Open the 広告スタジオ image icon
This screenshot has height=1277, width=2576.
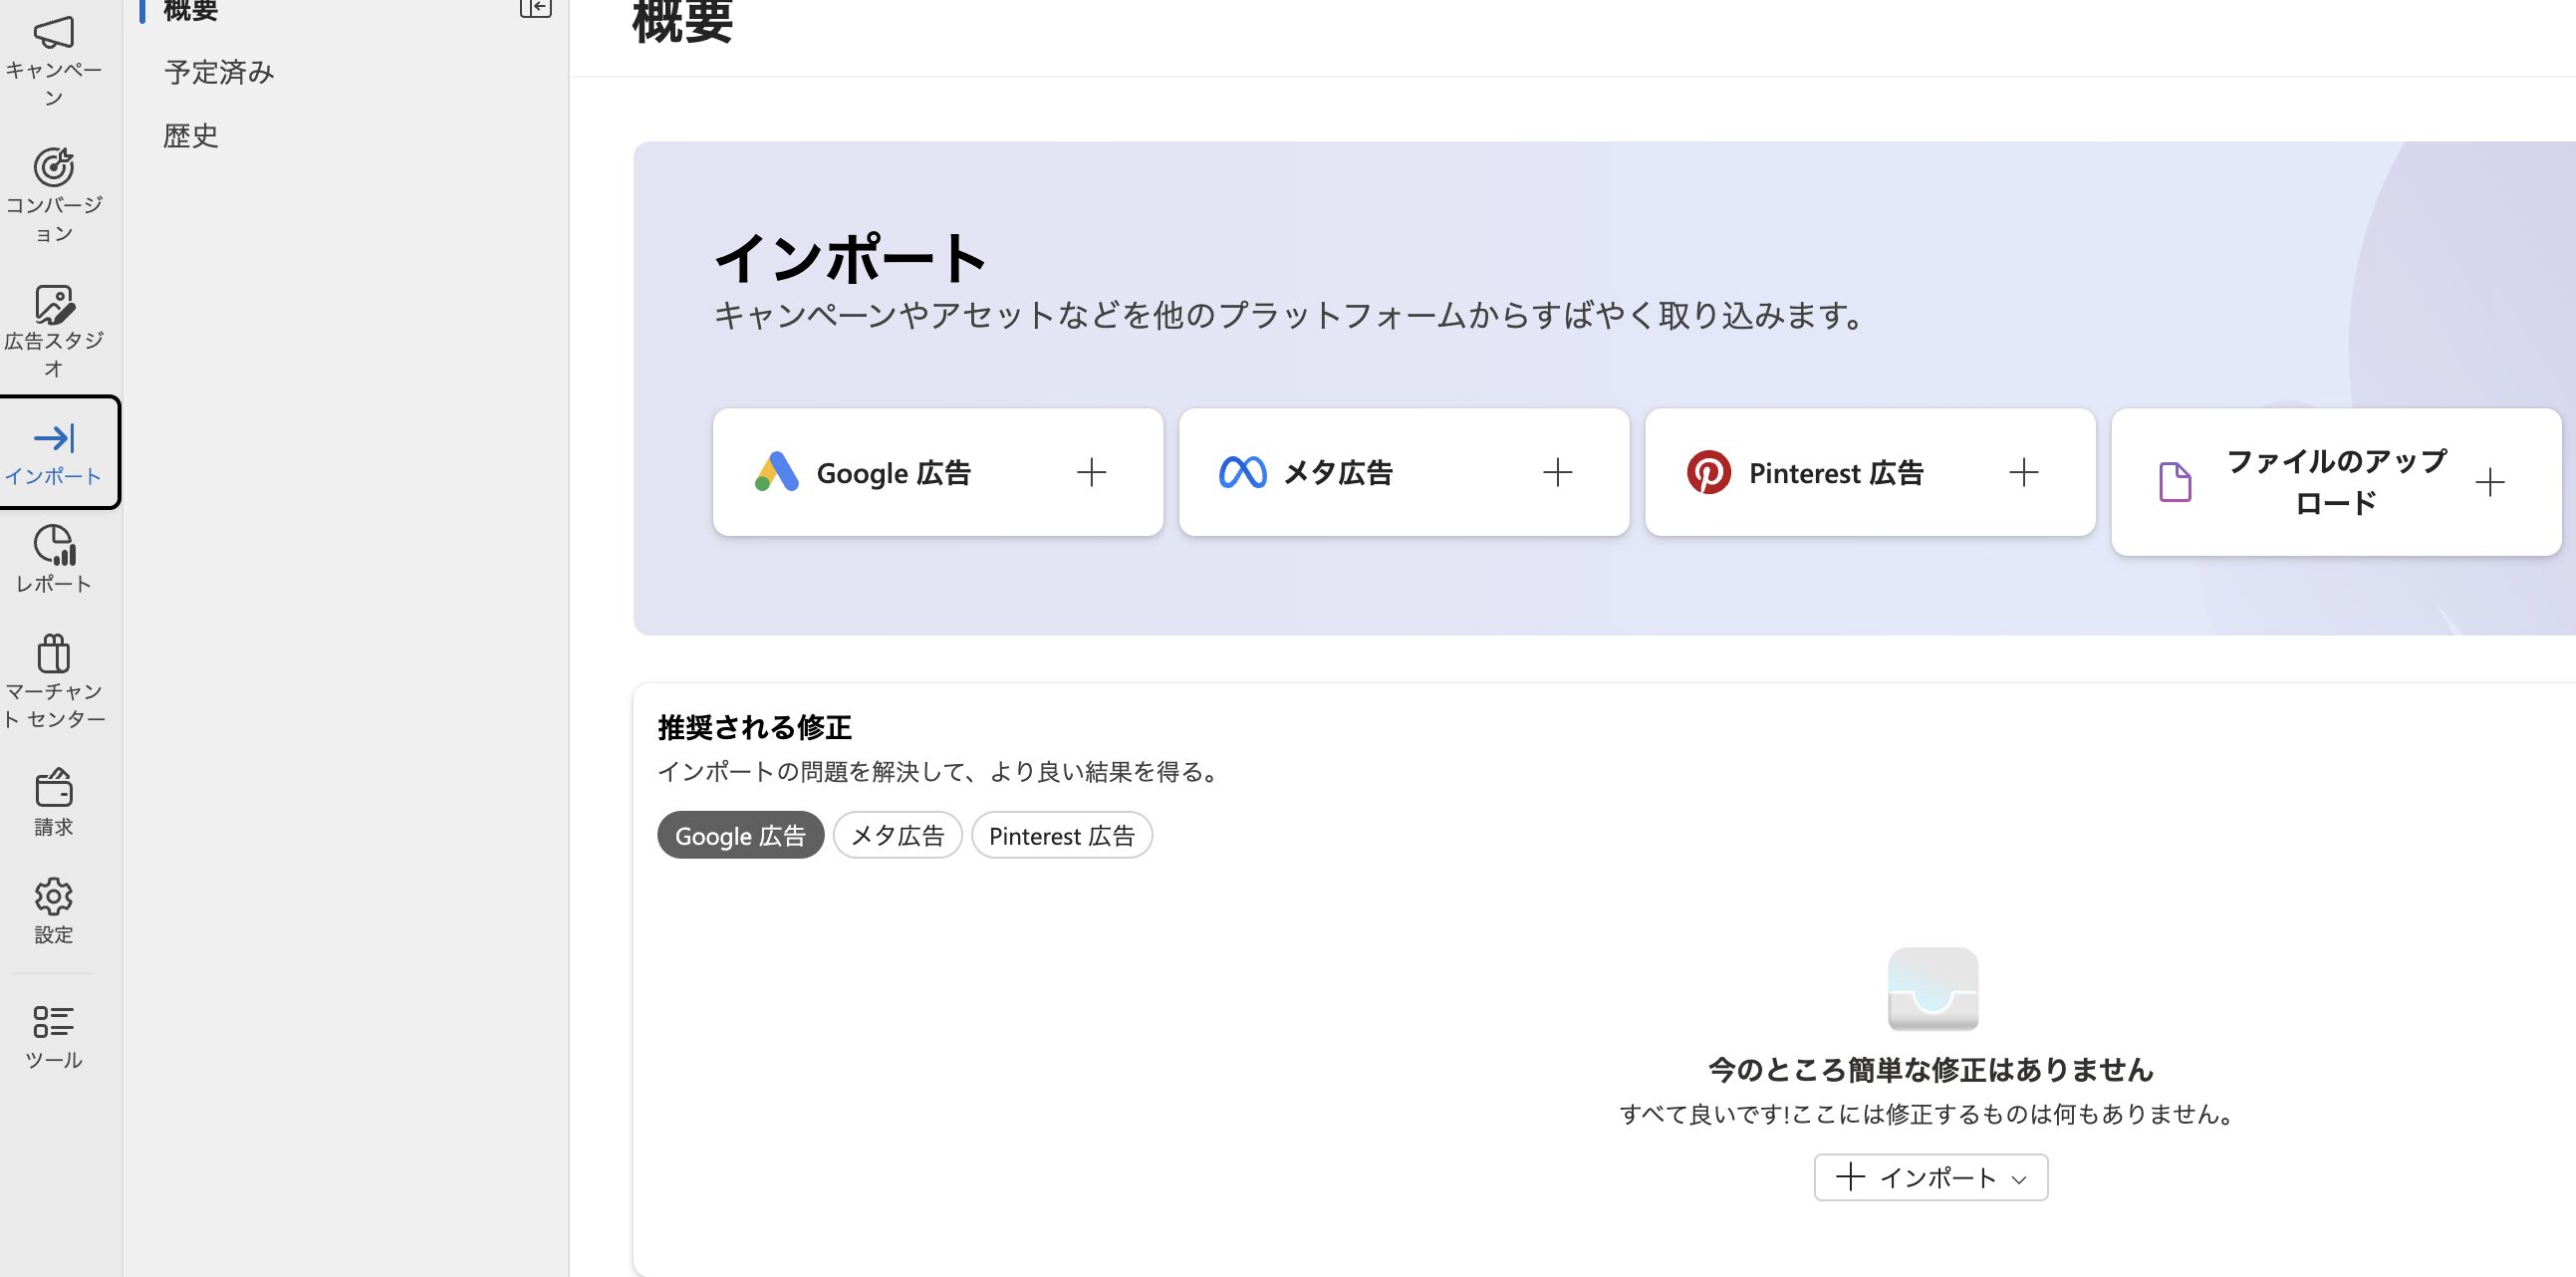[54, 305]
